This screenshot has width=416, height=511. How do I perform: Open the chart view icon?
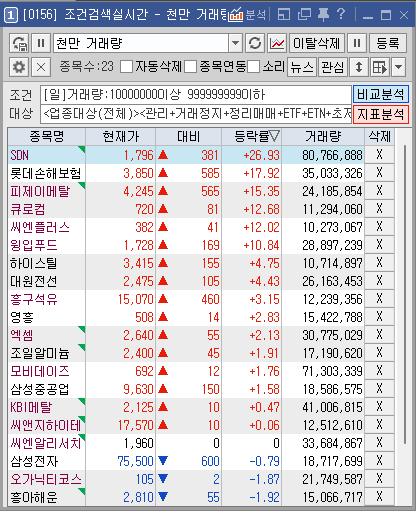[x=277, y=43]
